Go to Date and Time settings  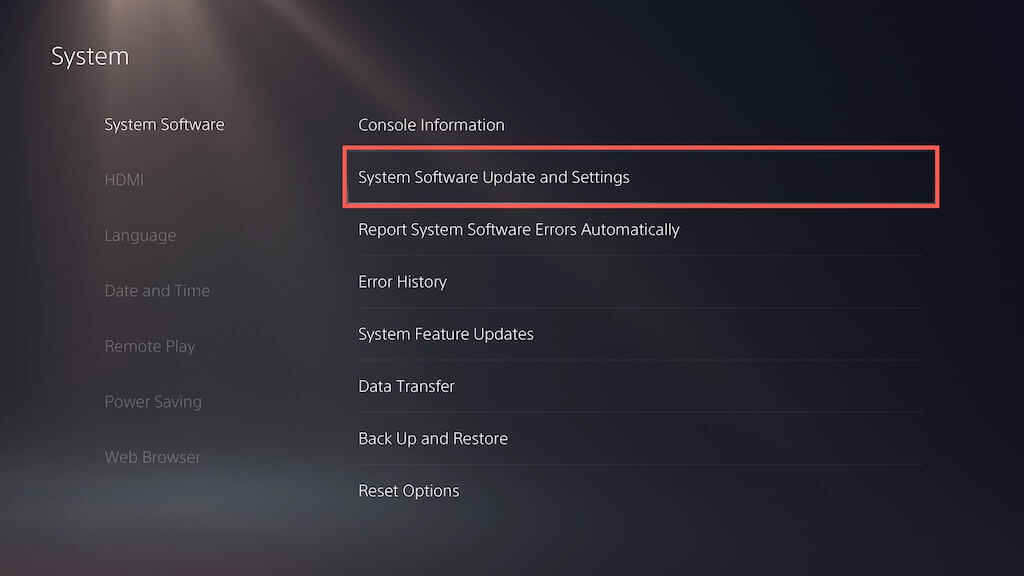(x=157, y=291)
